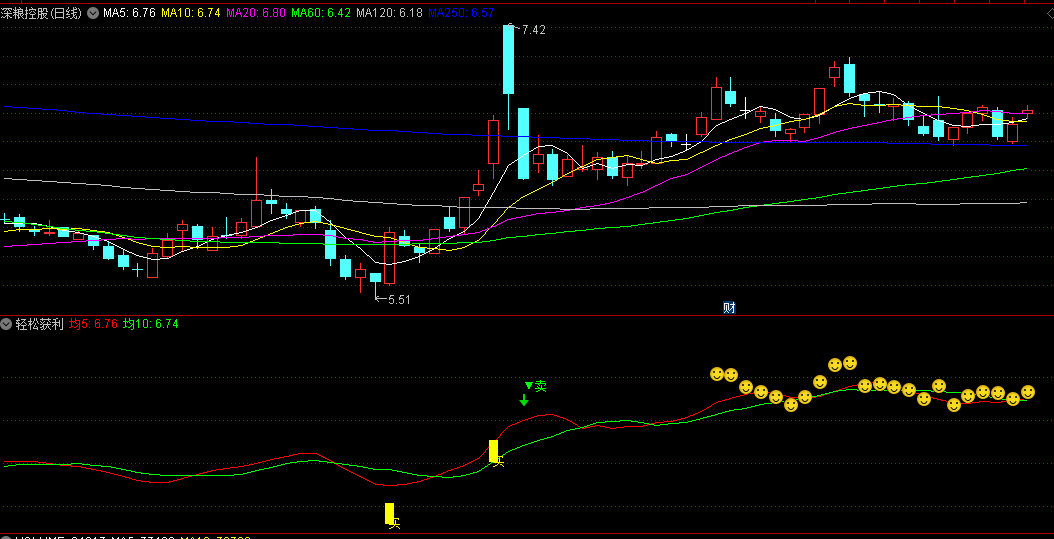Select the MA120: 6.18 label
Viewport: 1054px width, 539px height.
click(x=391, y=13)
